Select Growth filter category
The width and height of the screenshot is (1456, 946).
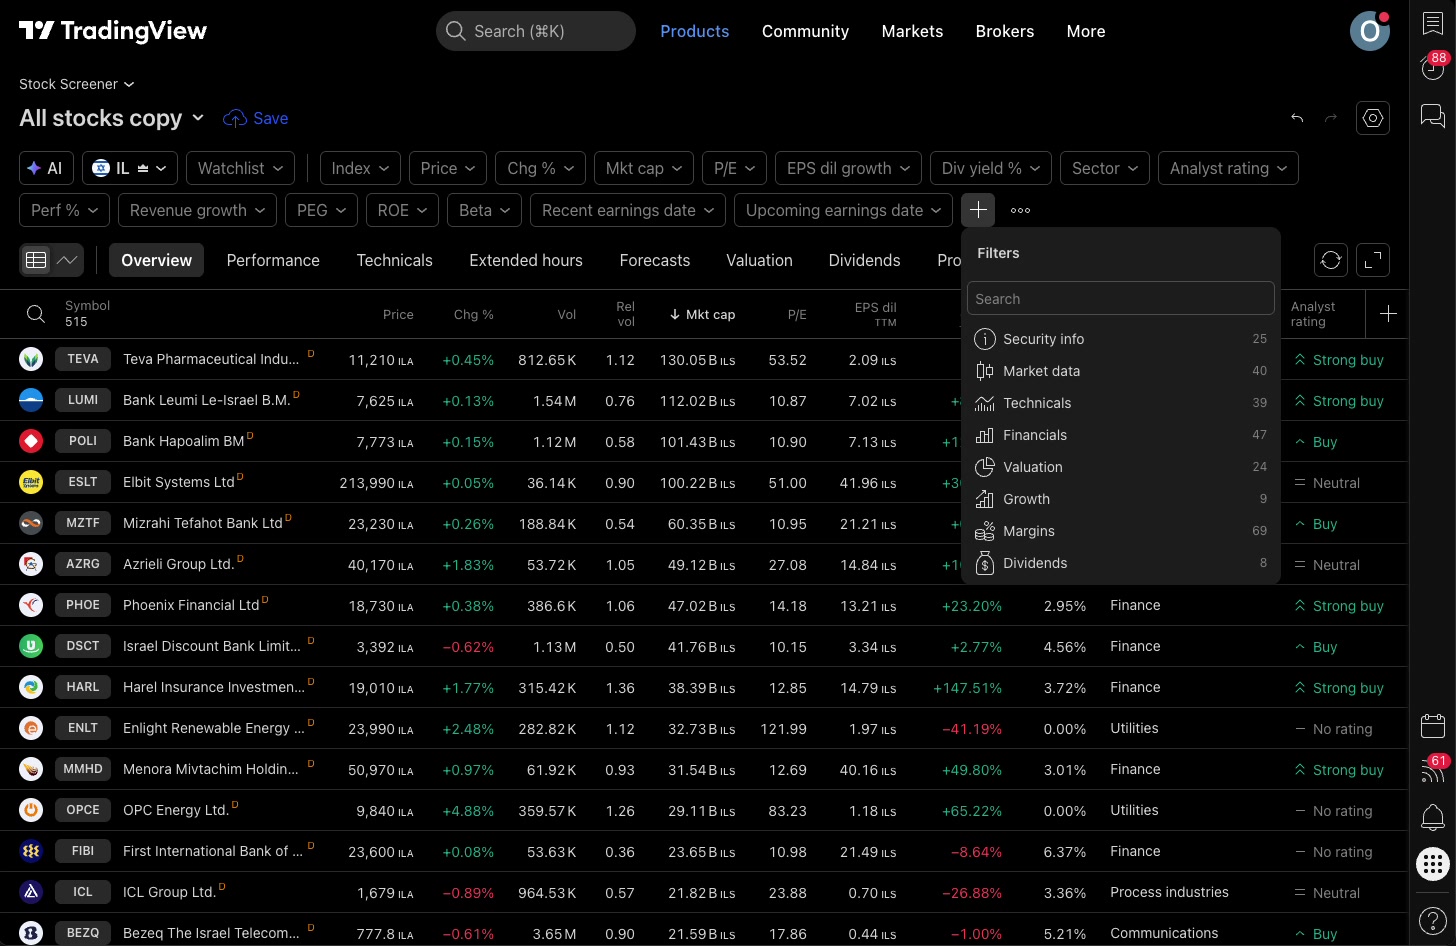(1120, 499)
